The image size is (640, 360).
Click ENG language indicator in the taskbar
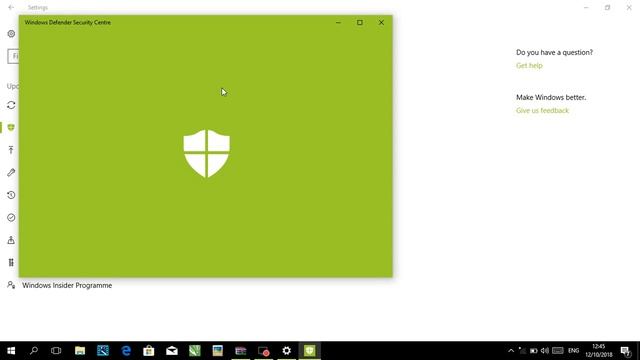point(573,351)
